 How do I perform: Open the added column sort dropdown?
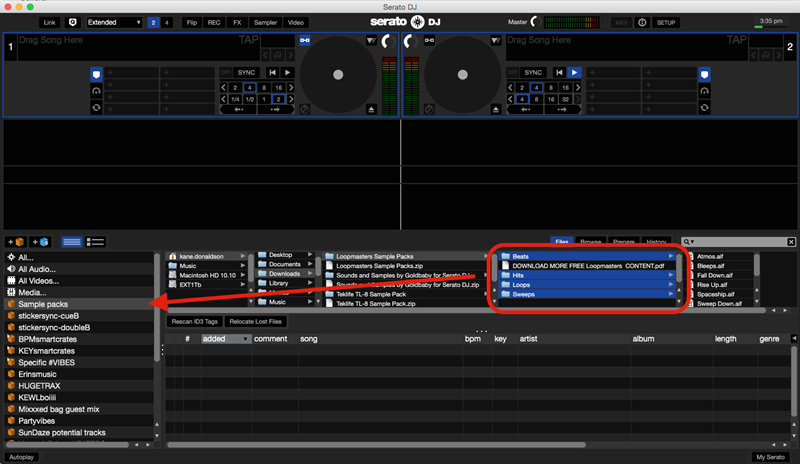coord(245,339)
